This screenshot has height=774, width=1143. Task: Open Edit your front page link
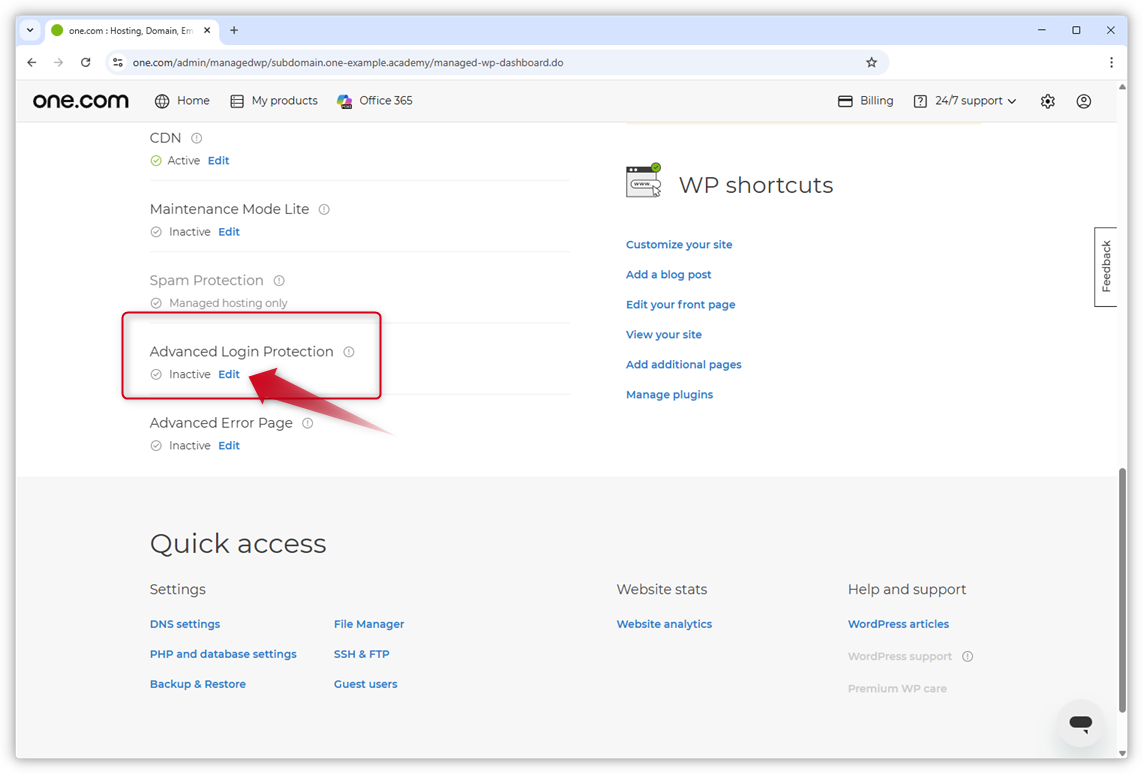pyautogui.click(x=680, y=305)
